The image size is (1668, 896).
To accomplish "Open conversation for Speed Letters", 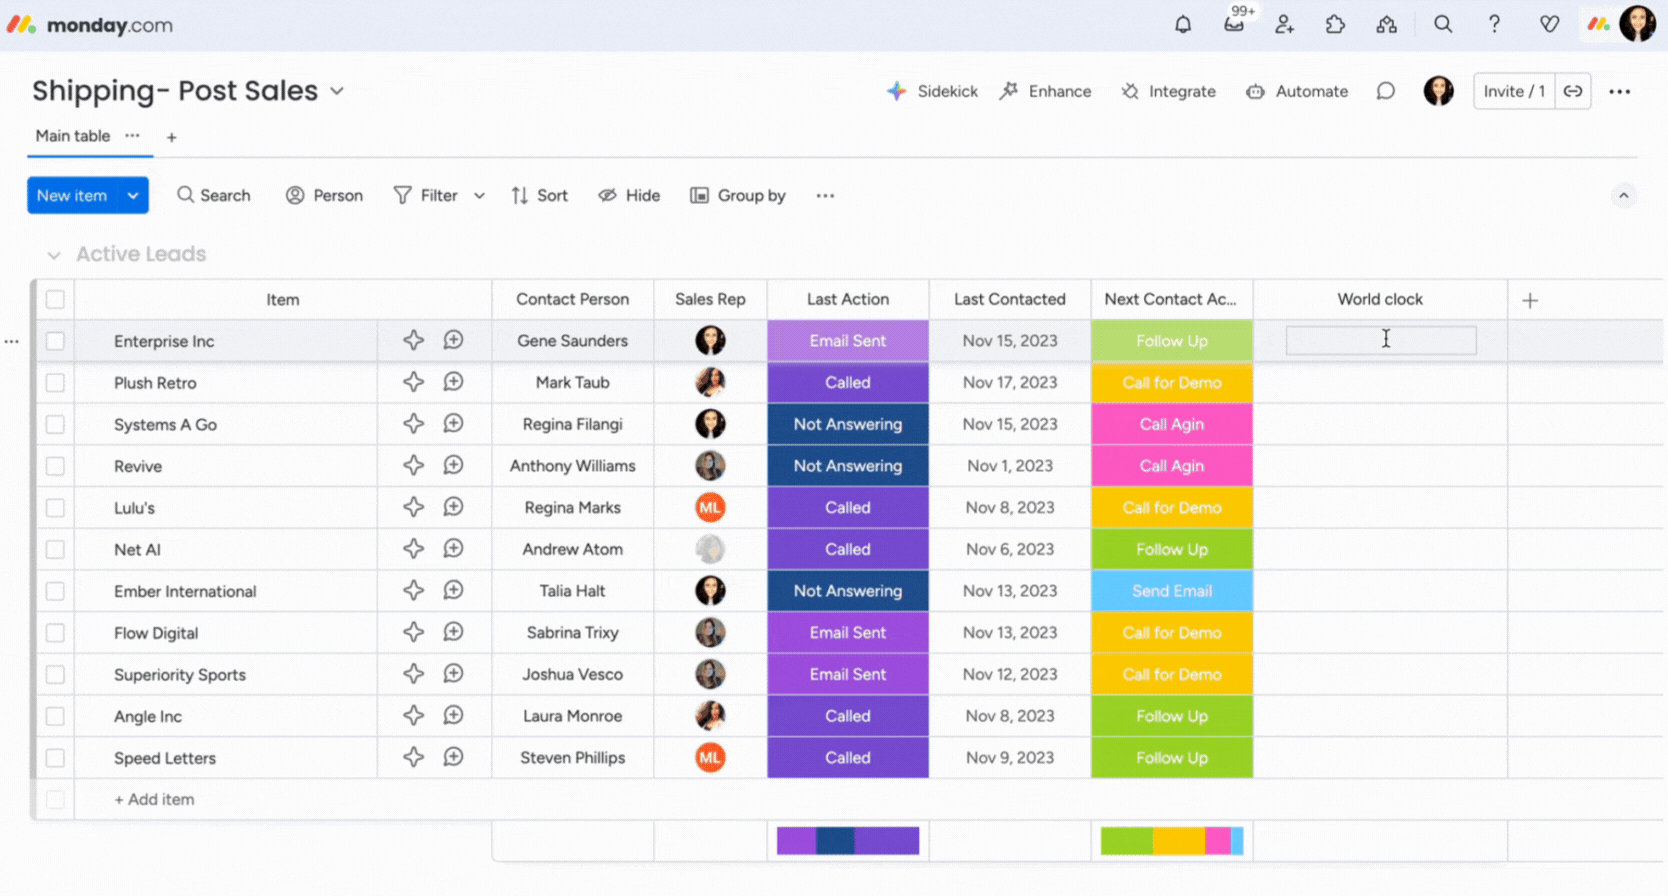I will tap(453, 757).
